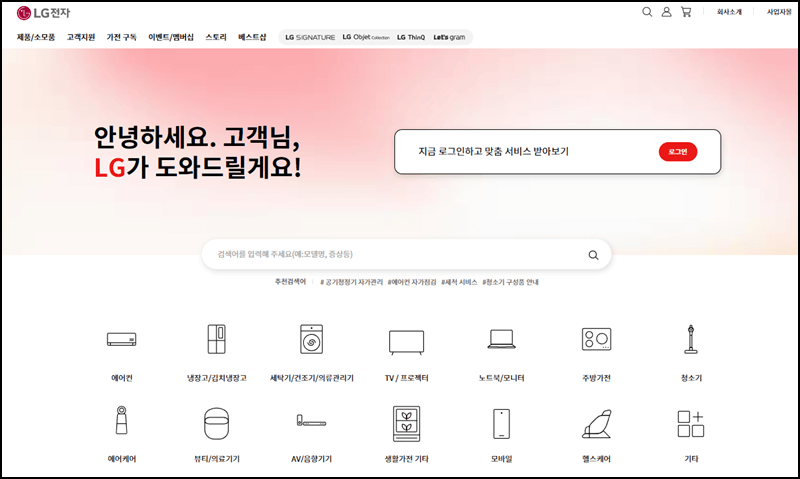The image size is (800, 479).
Task: Select the 에어케어 air purifier icon
Action: click(121, 420)
